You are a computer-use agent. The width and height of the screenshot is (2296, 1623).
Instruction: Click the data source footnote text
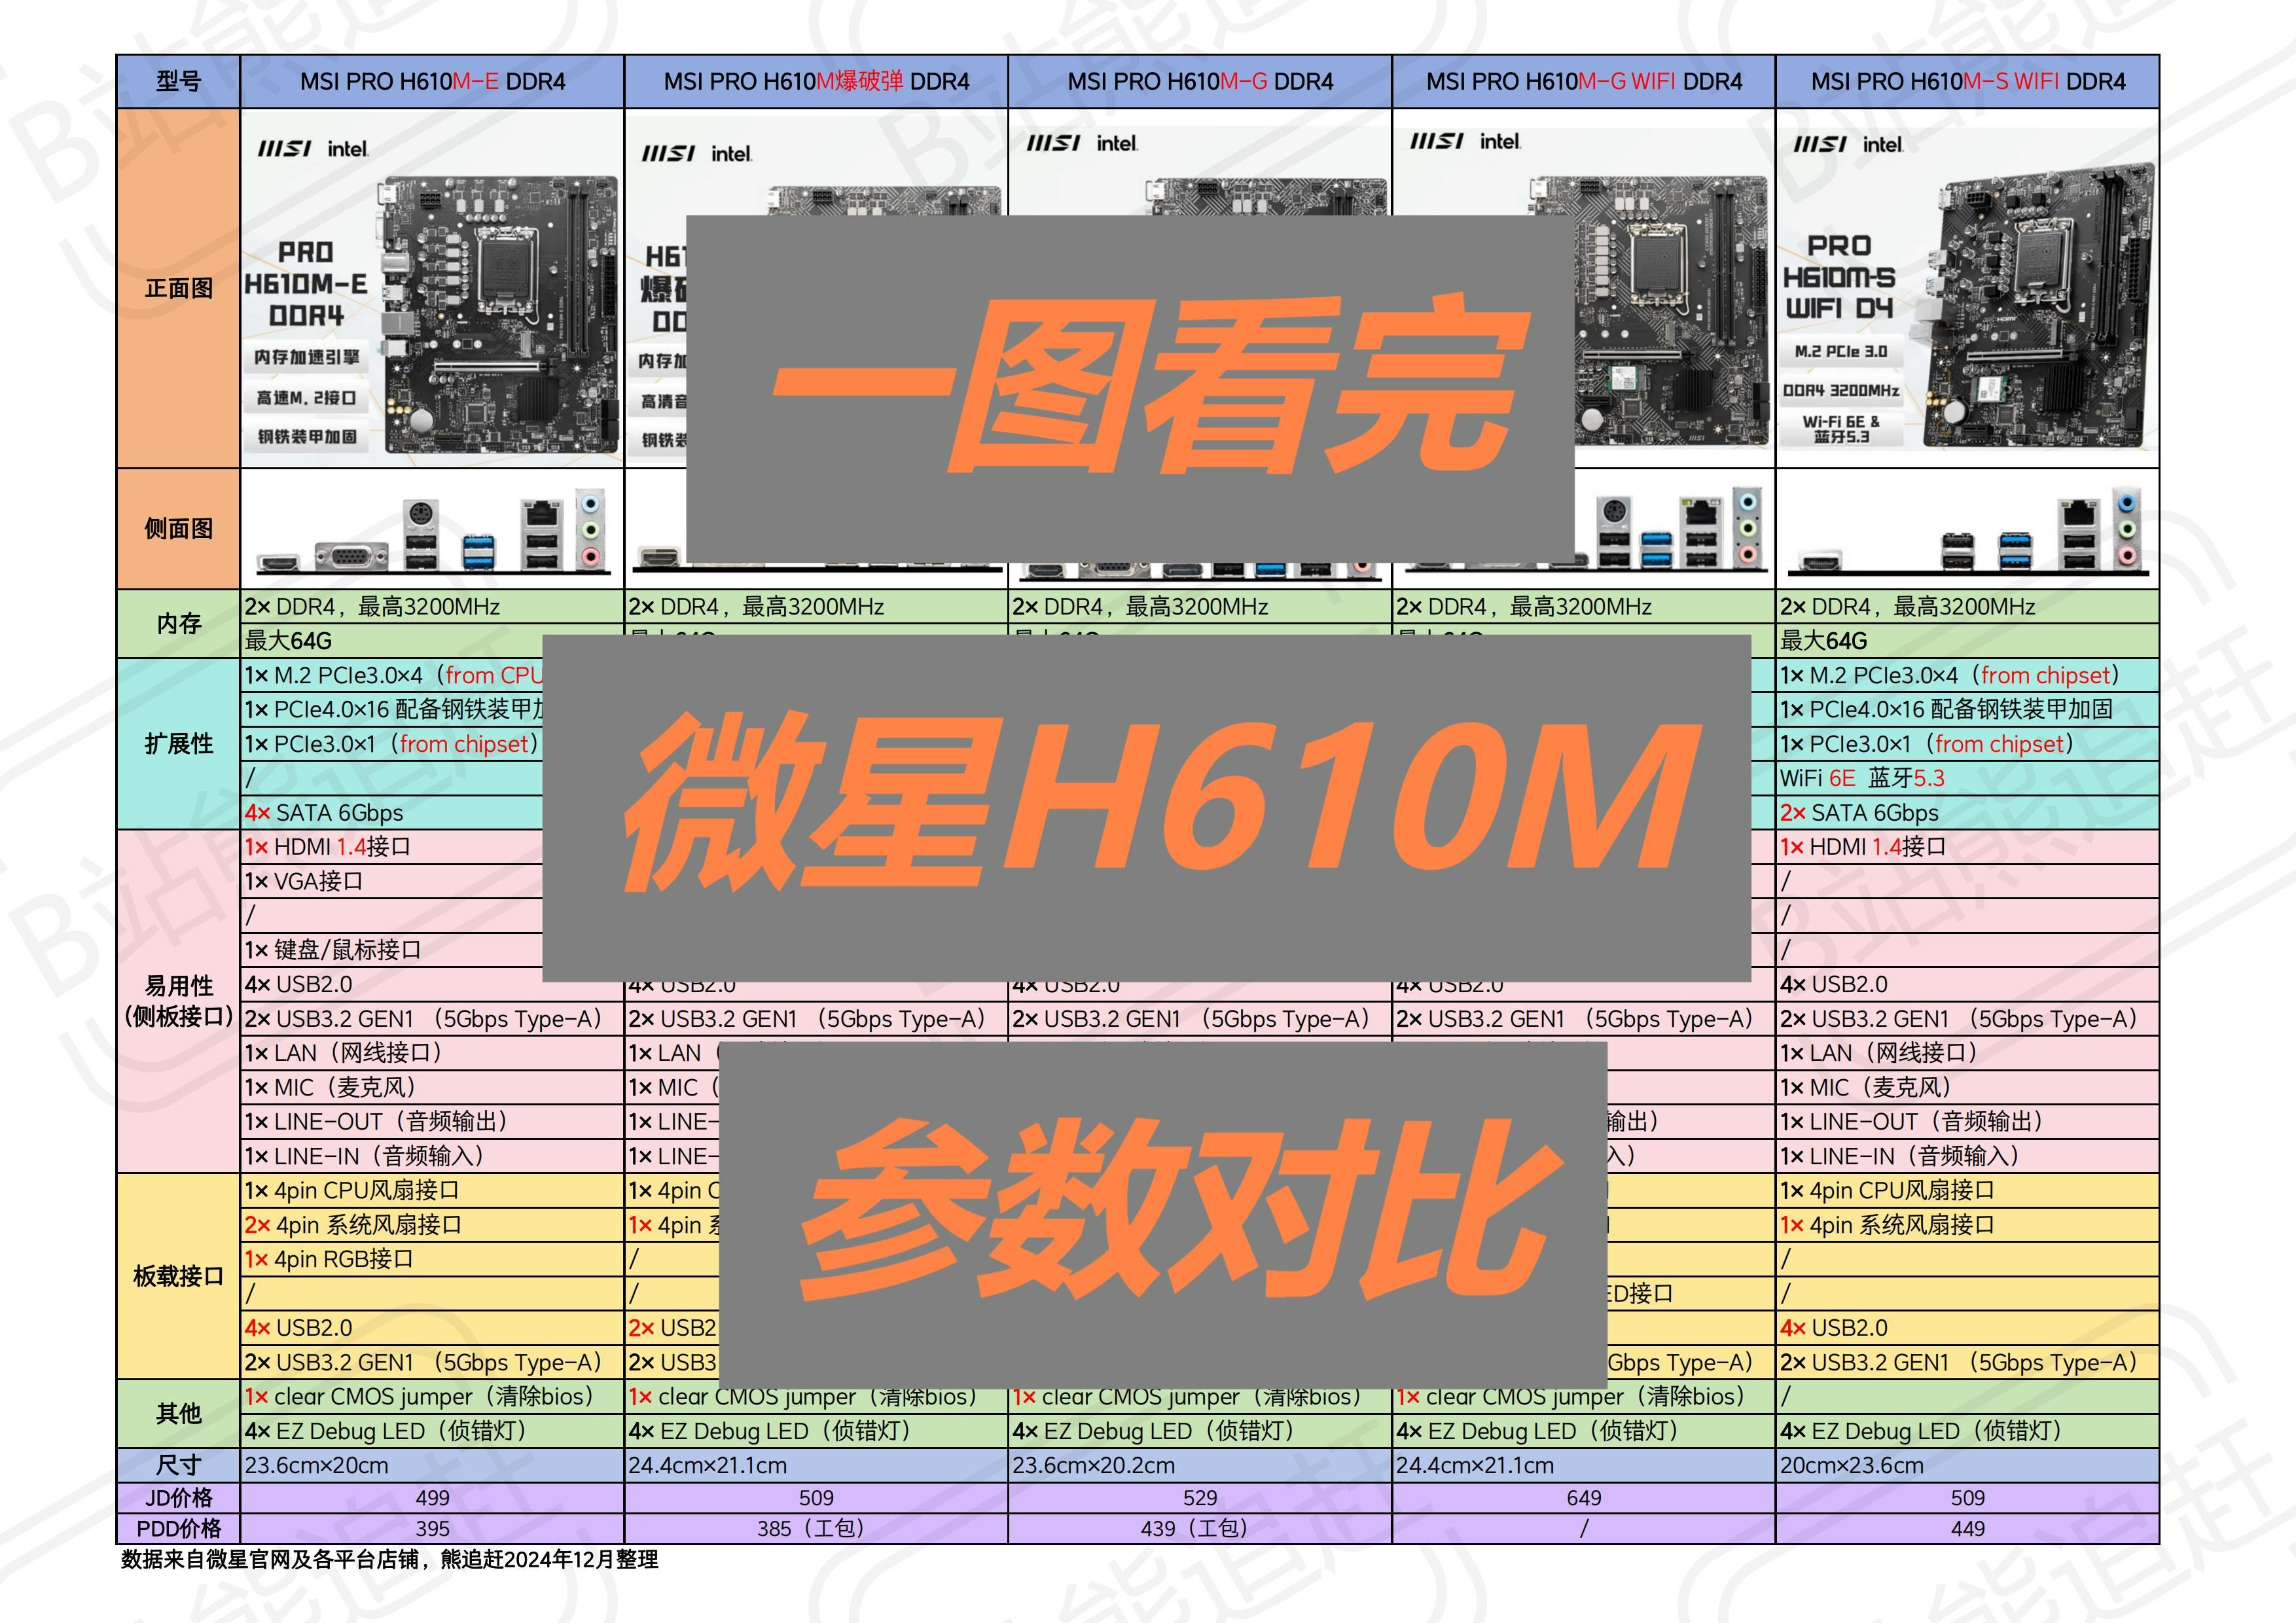[390, 1559]
